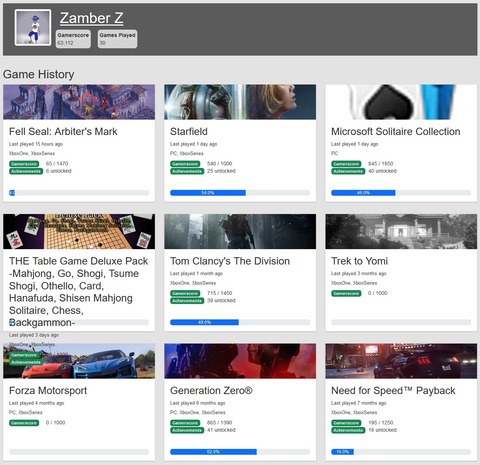Screen dimensions: 480x465
Task: Open the Zamber Z profile link
Action: (92, 18)
